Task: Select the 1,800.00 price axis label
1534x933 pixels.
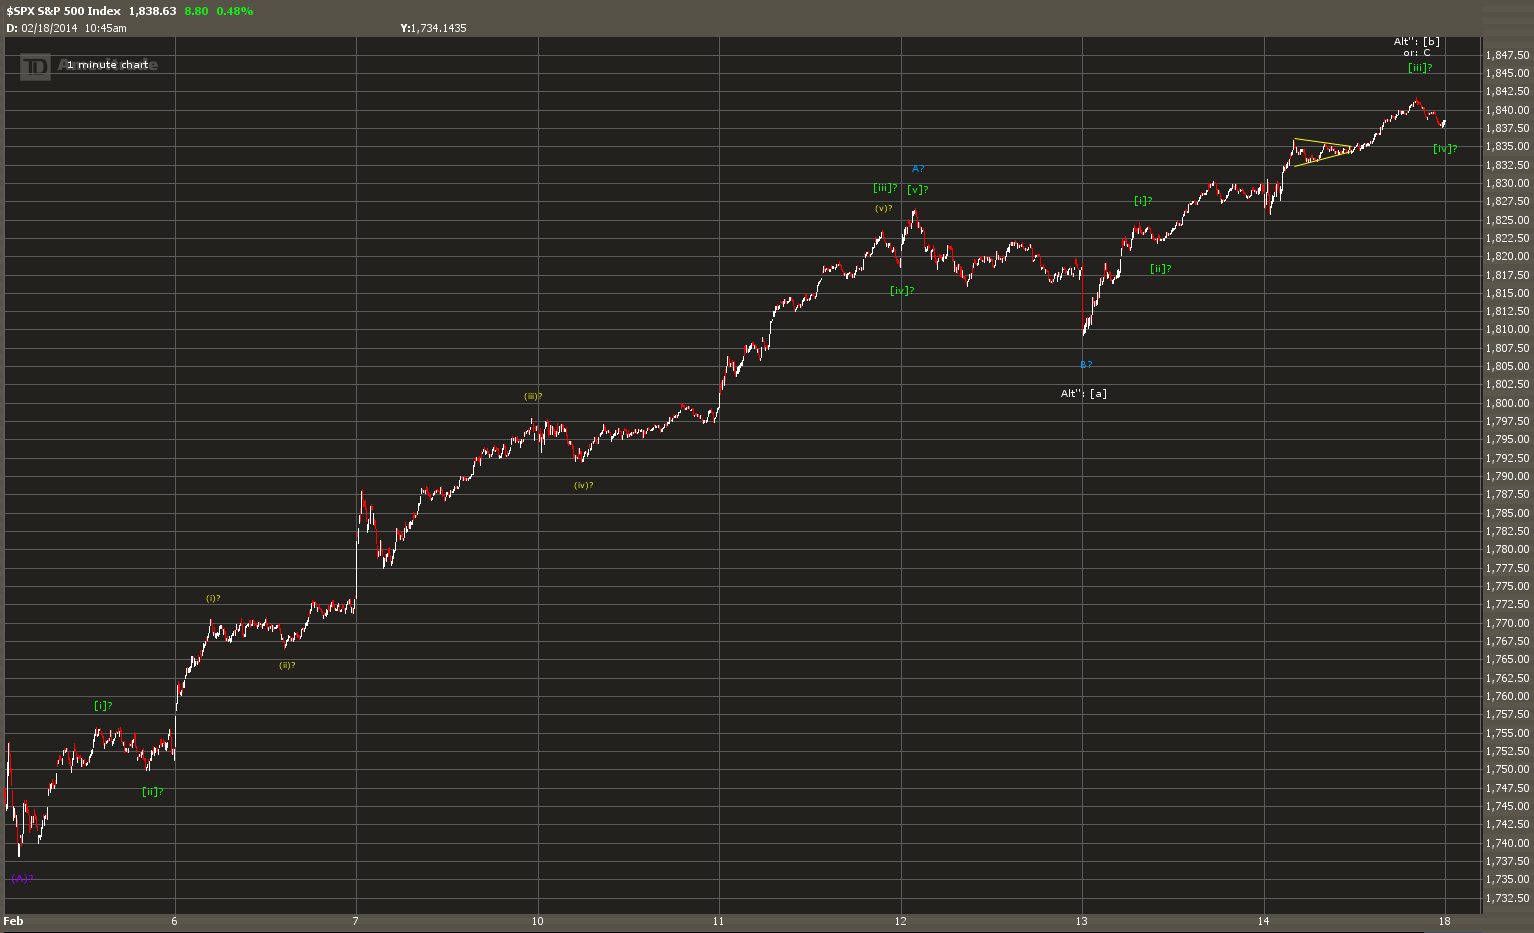Action: 1508,403
